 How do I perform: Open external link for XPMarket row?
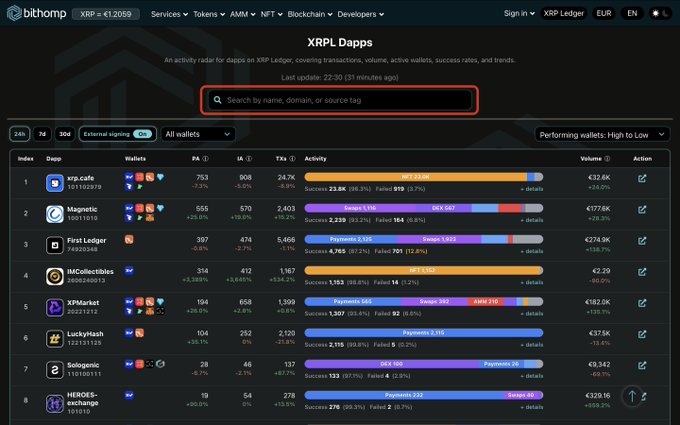pyautogui.click(x=642, y=303)
